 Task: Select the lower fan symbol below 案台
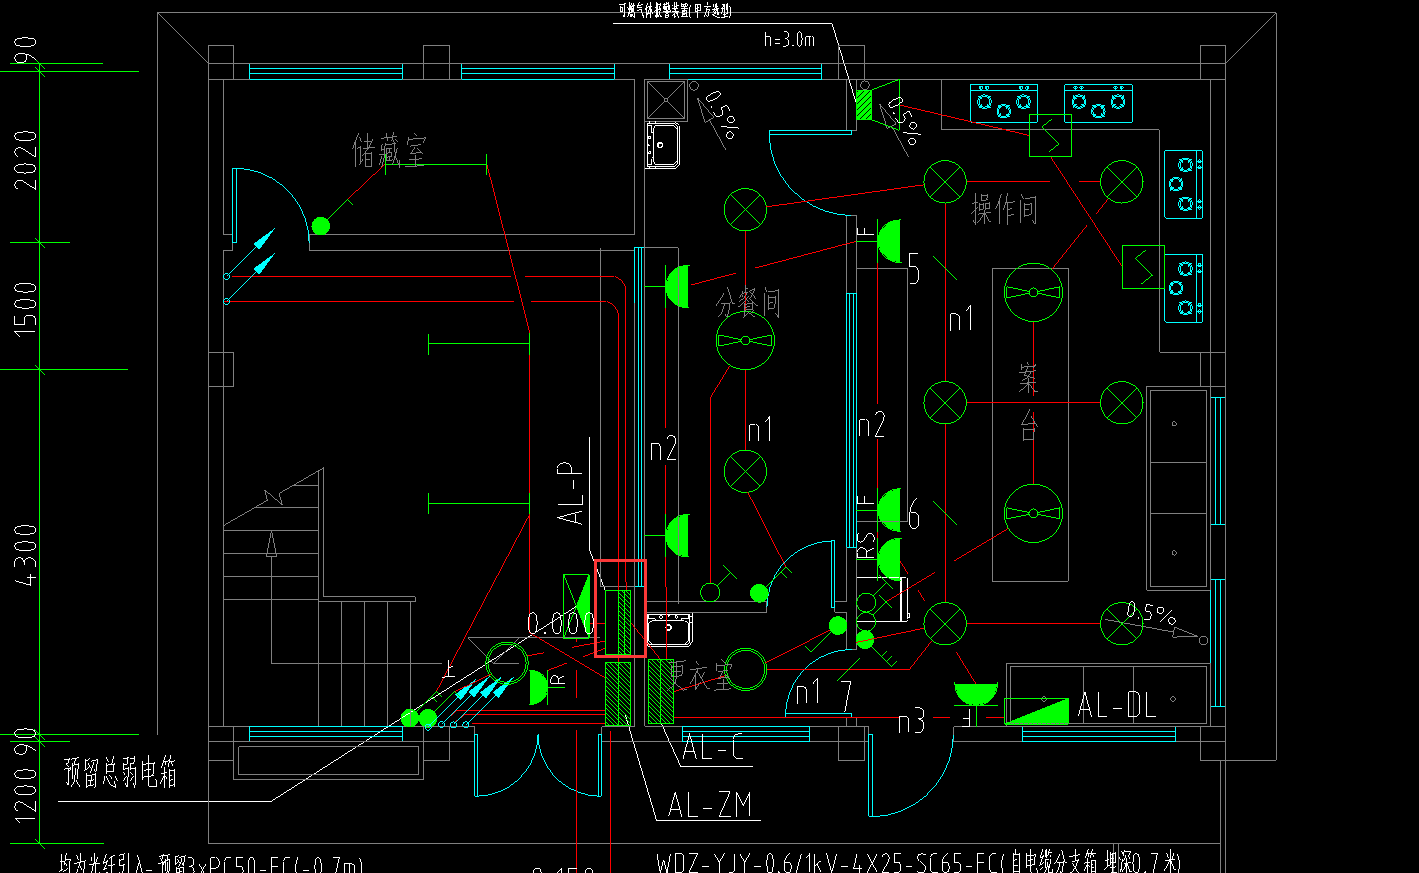[1033, 513]
